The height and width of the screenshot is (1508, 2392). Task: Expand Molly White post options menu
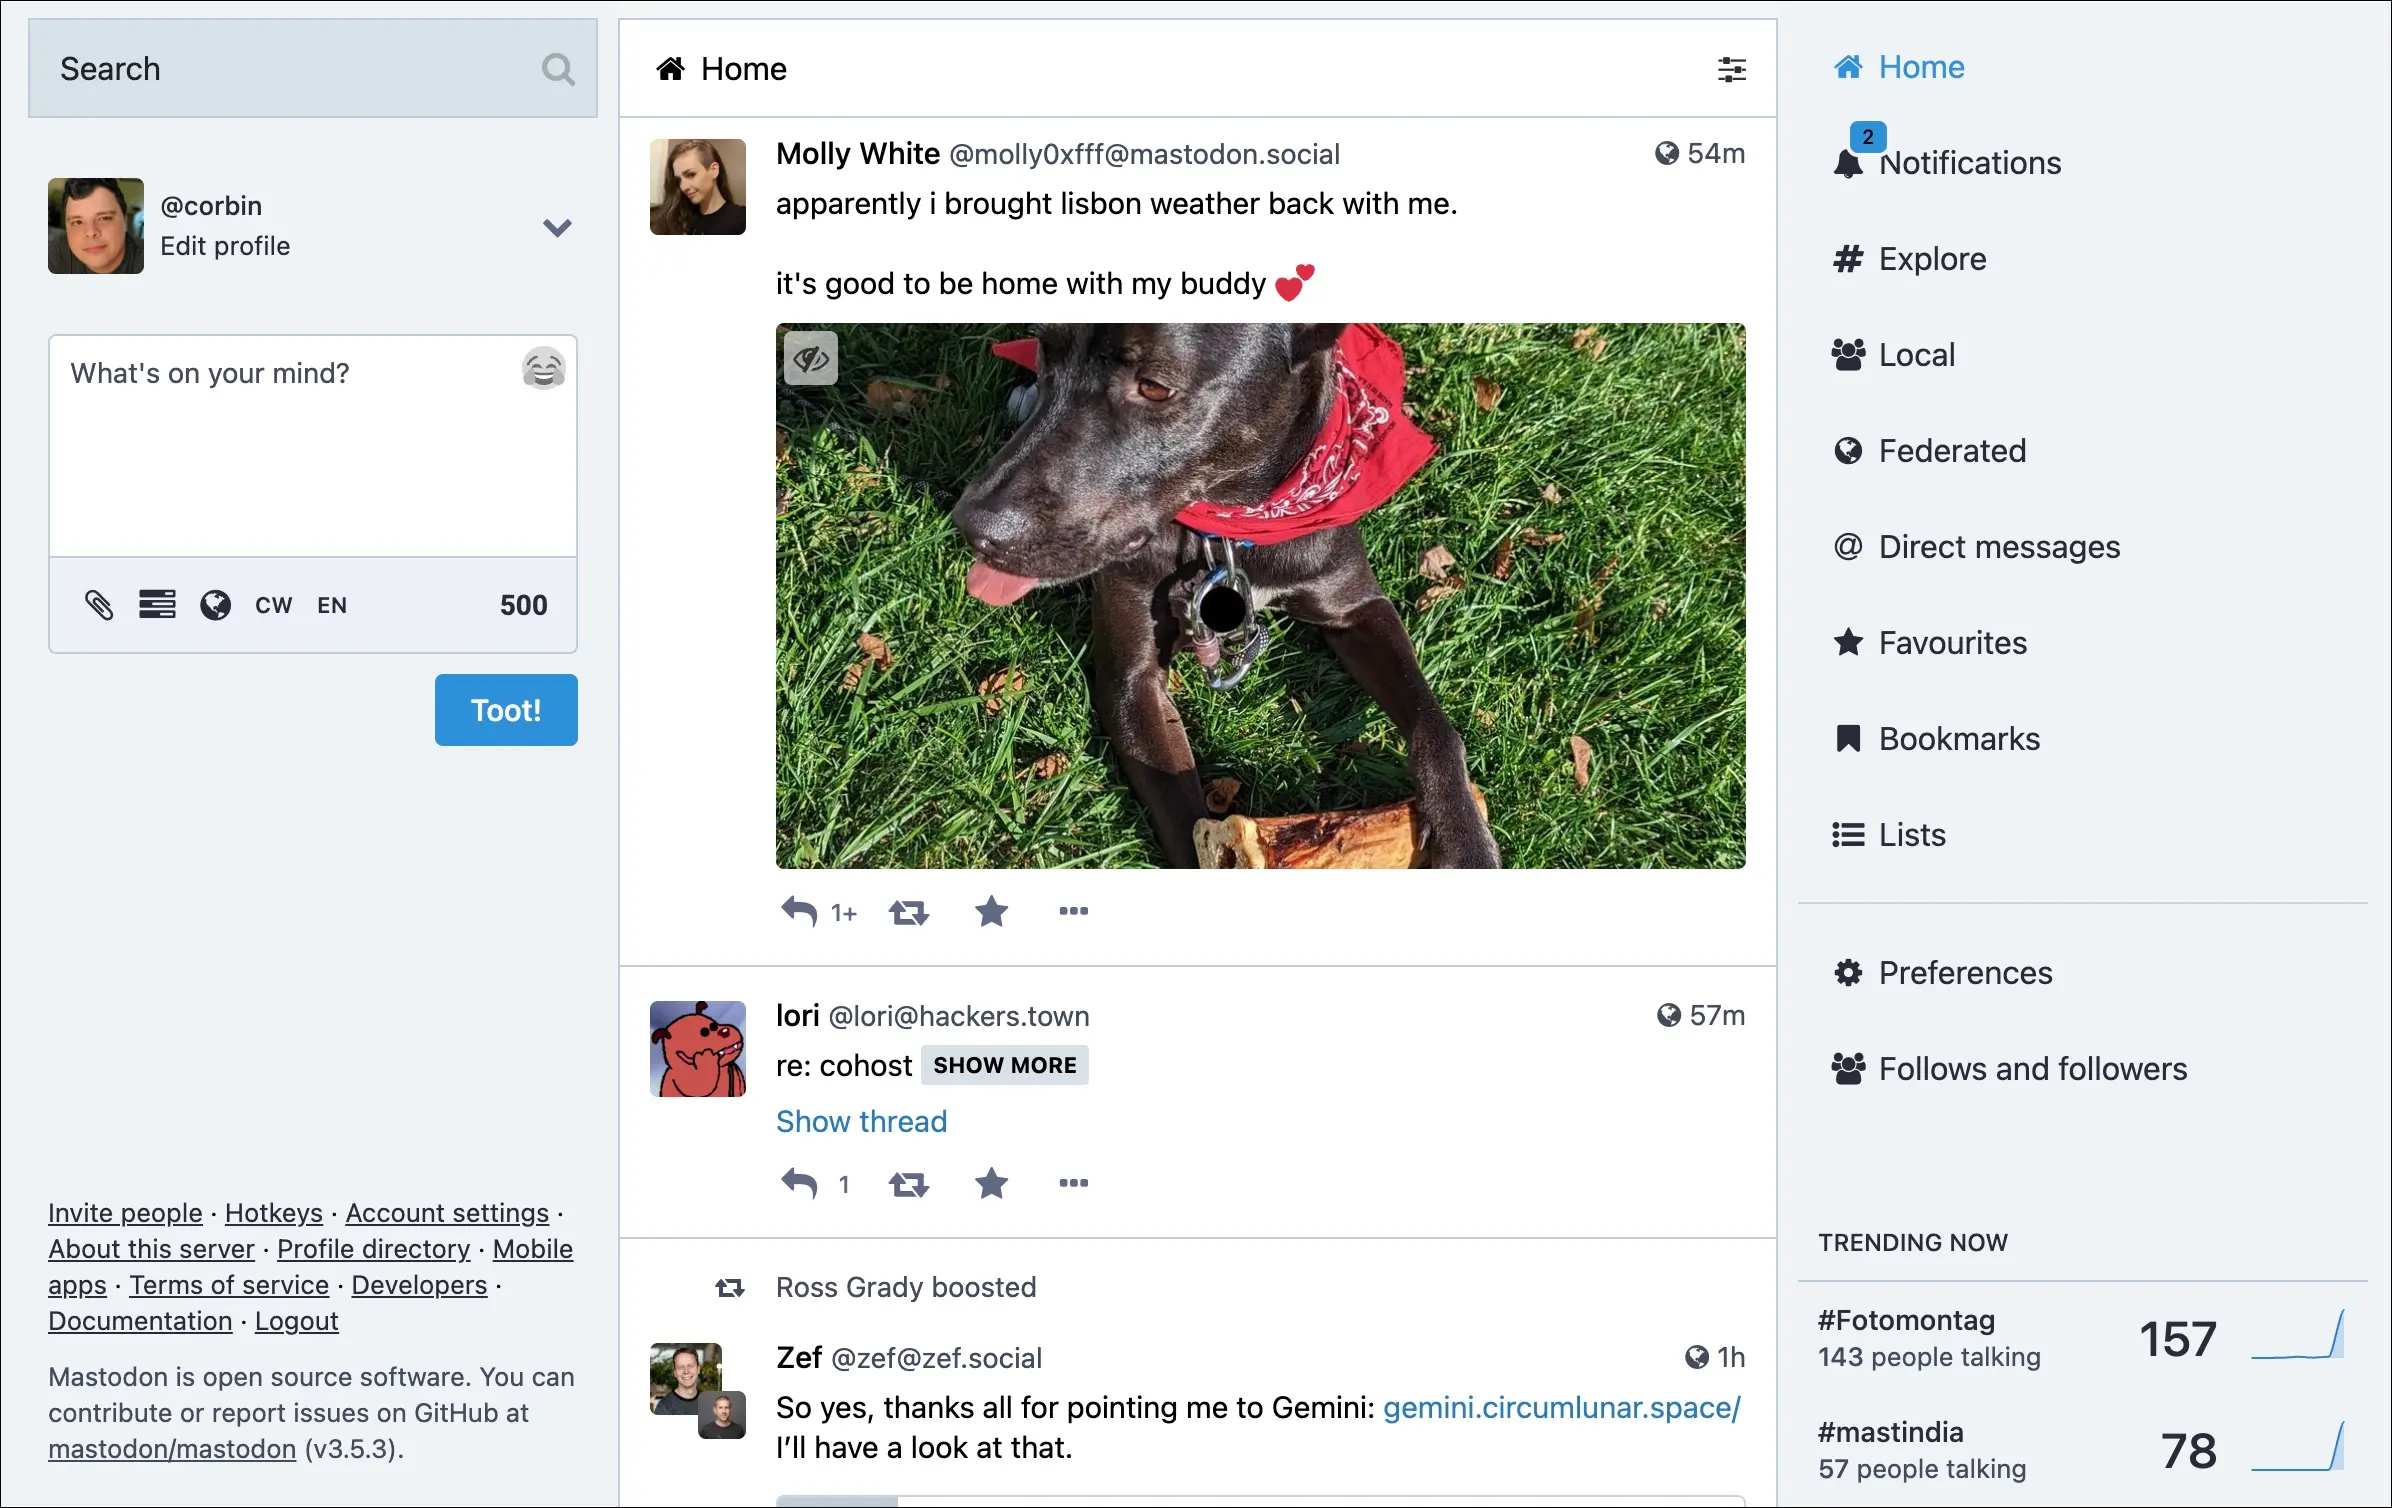click(1074, 910)
